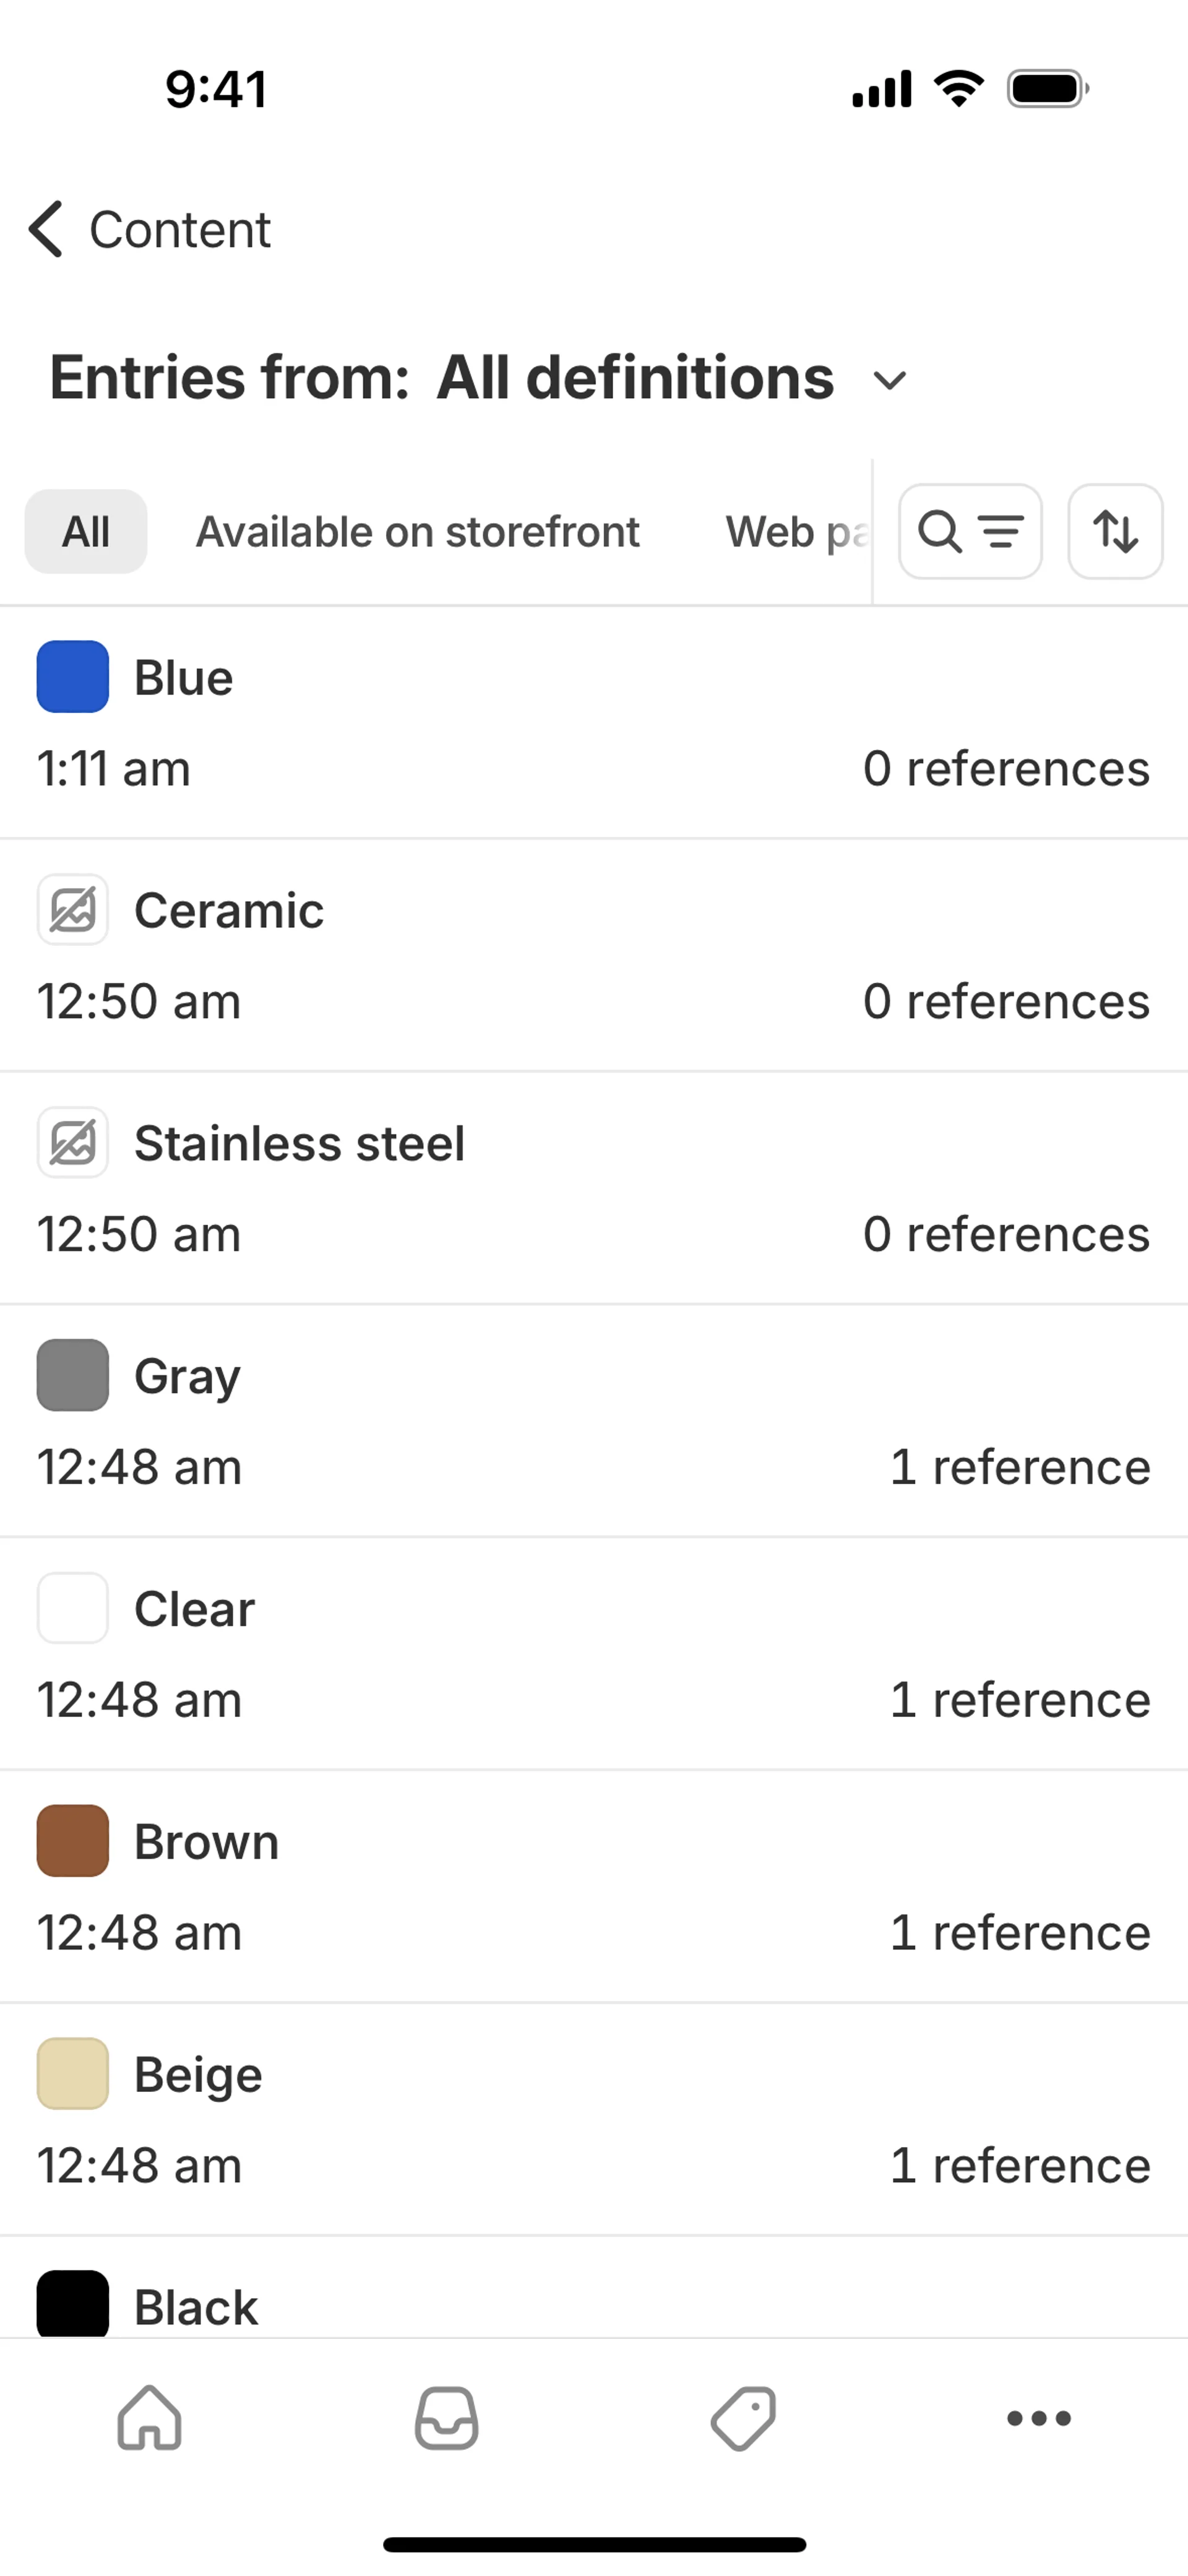This screenshot has width=1188, height=2576.
Task: Open the Products tag icon
Action: [743, 2418]
